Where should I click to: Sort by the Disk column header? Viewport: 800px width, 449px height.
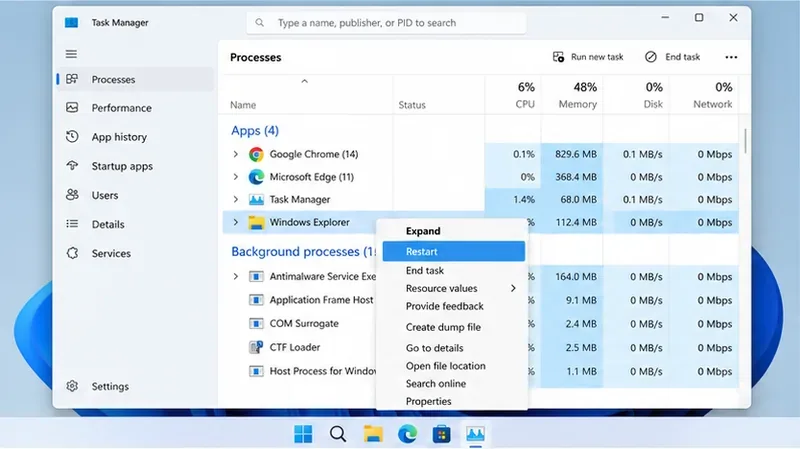pyautogui.click(x=636, y=95)
